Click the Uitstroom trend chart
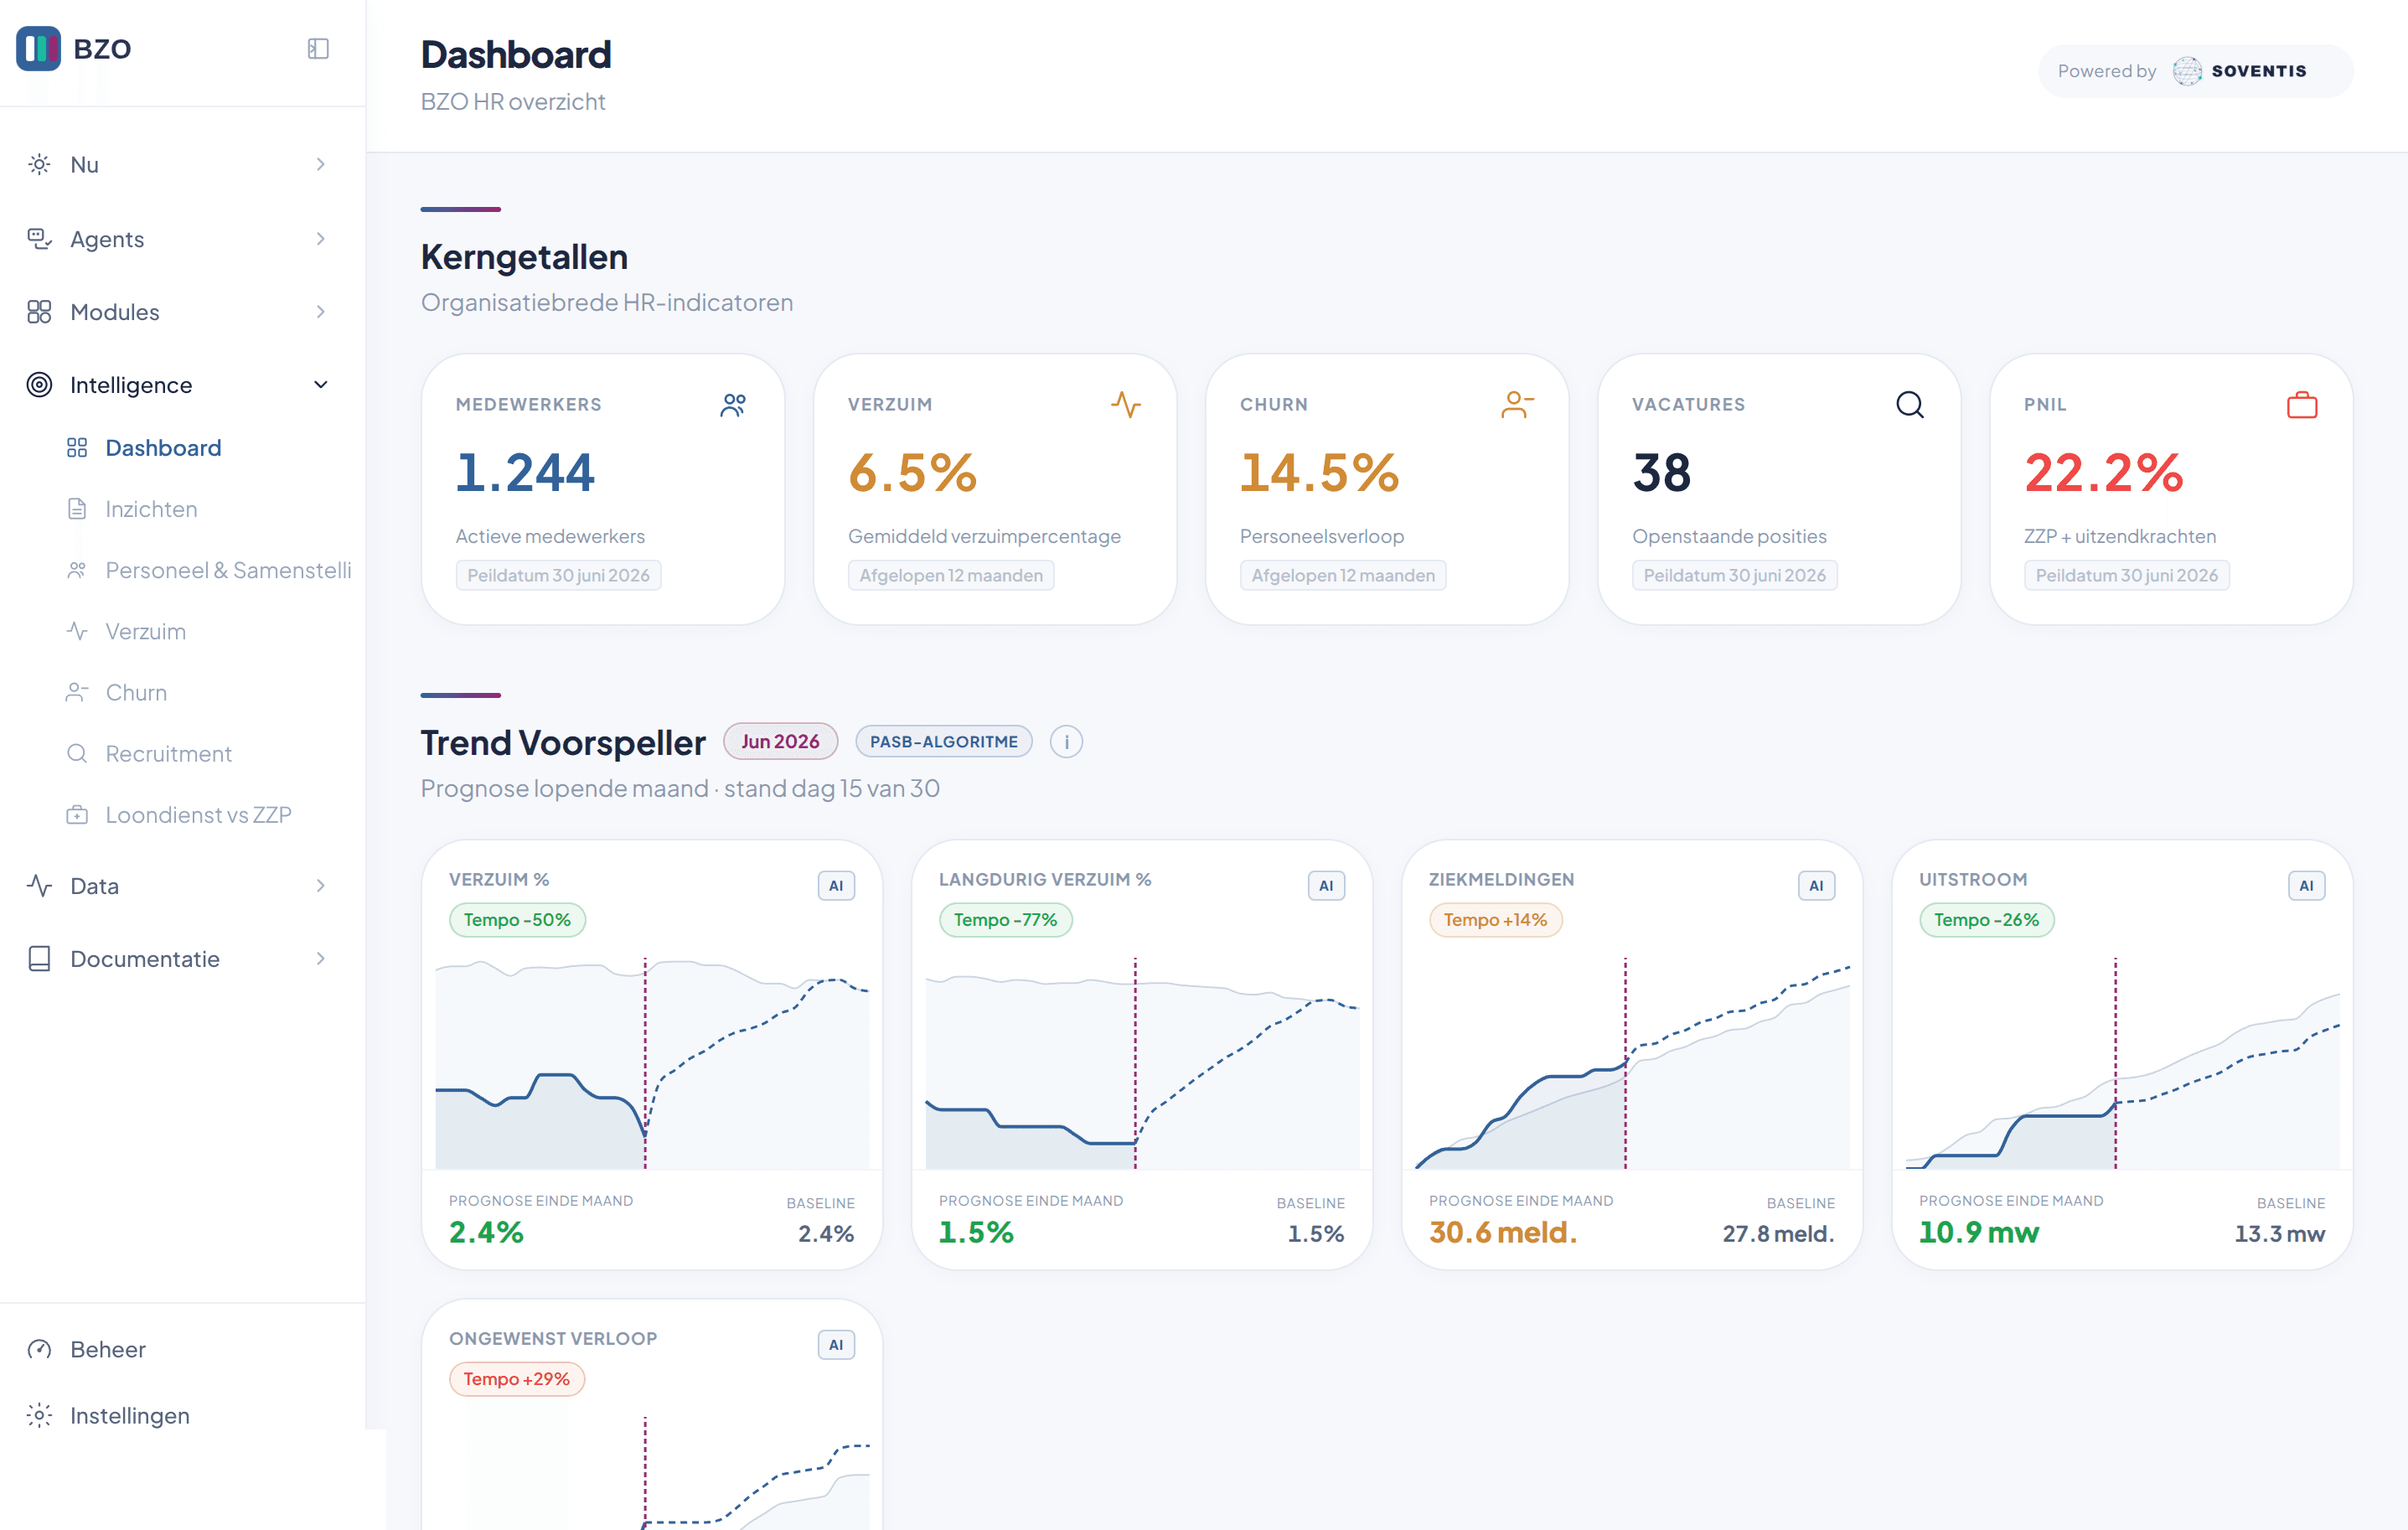Viewport: 2408px width, 1530px height. pos(2122,1063)
